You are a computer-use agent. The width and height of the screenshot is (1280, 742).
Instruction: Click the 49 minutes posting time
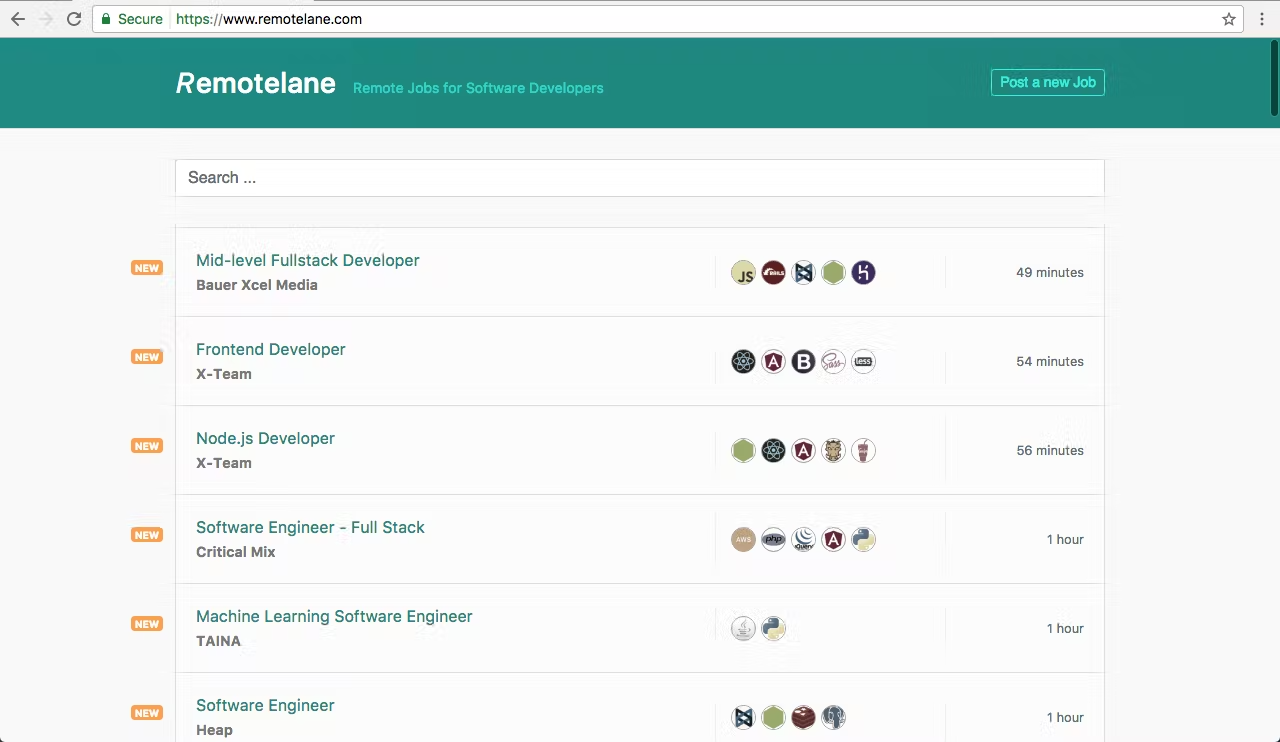pyautogui.click(x=1050, y=272)
